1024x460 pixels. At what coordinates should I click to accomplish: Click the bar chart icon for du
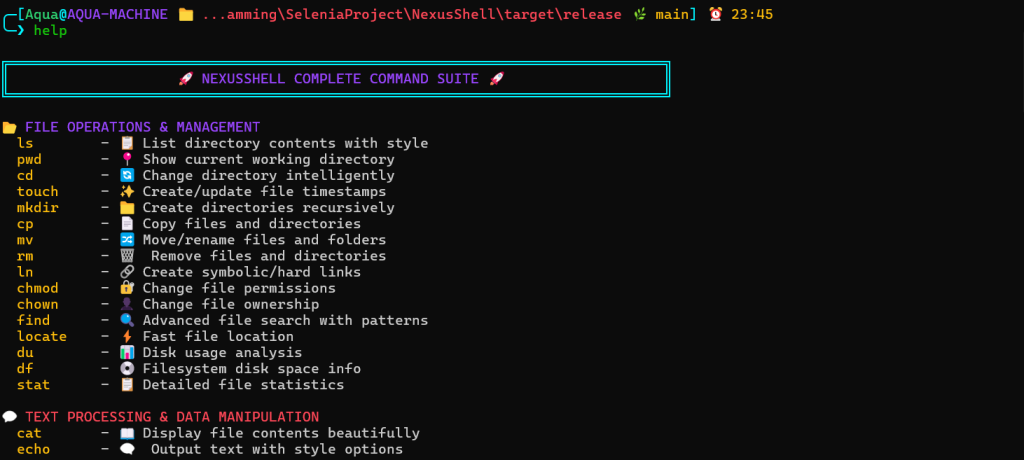point(127,352)
